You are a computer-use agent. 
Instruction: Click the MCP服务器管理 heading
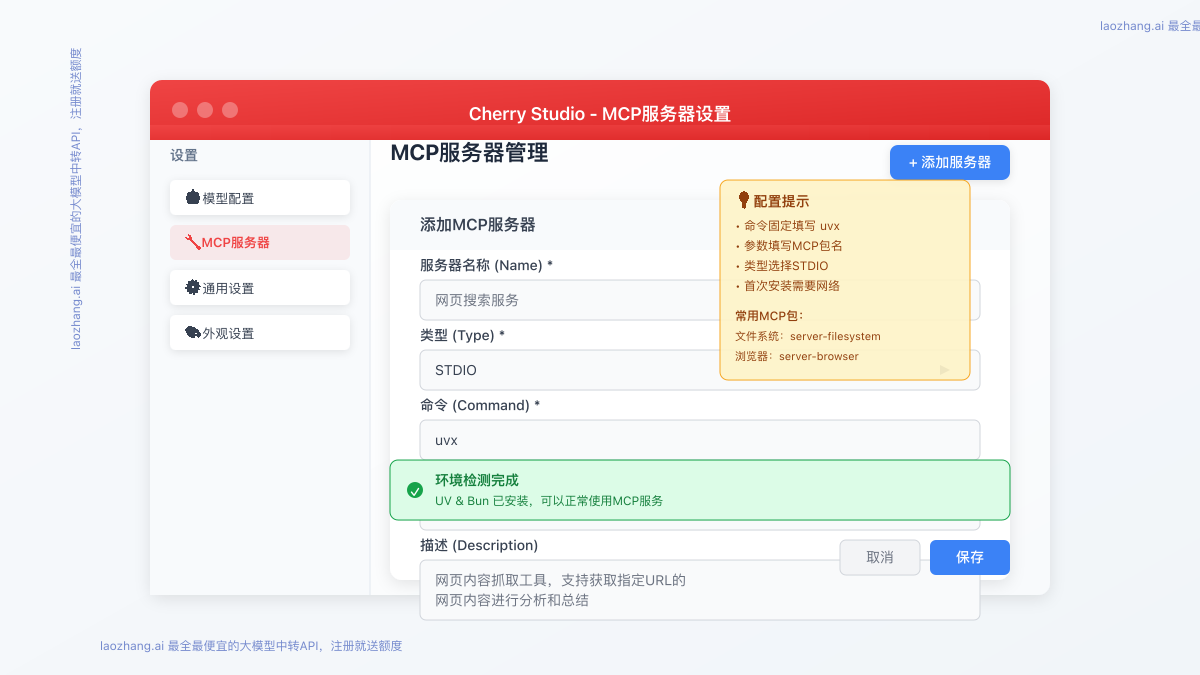[x=469, y=153]
